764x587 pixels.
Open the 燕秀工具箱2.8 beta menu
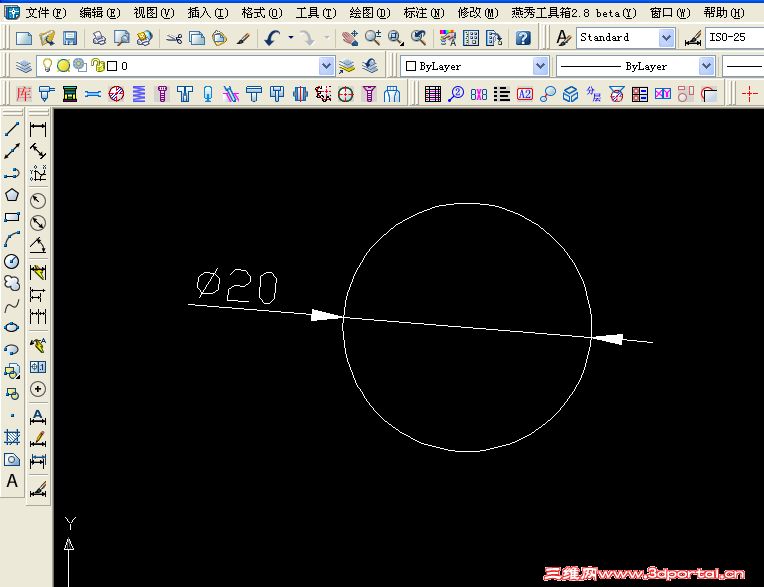pos(573,13)
